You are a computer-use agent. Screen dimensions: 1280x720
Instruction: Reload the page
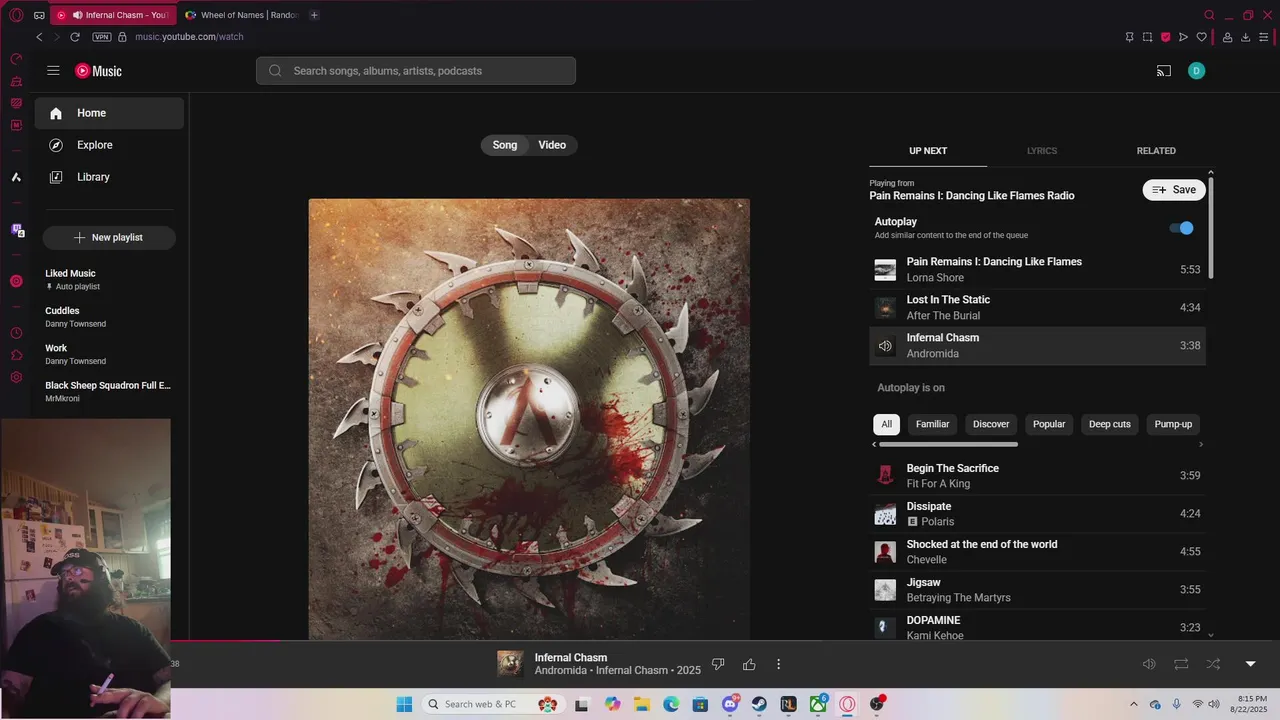click(75, 37)
